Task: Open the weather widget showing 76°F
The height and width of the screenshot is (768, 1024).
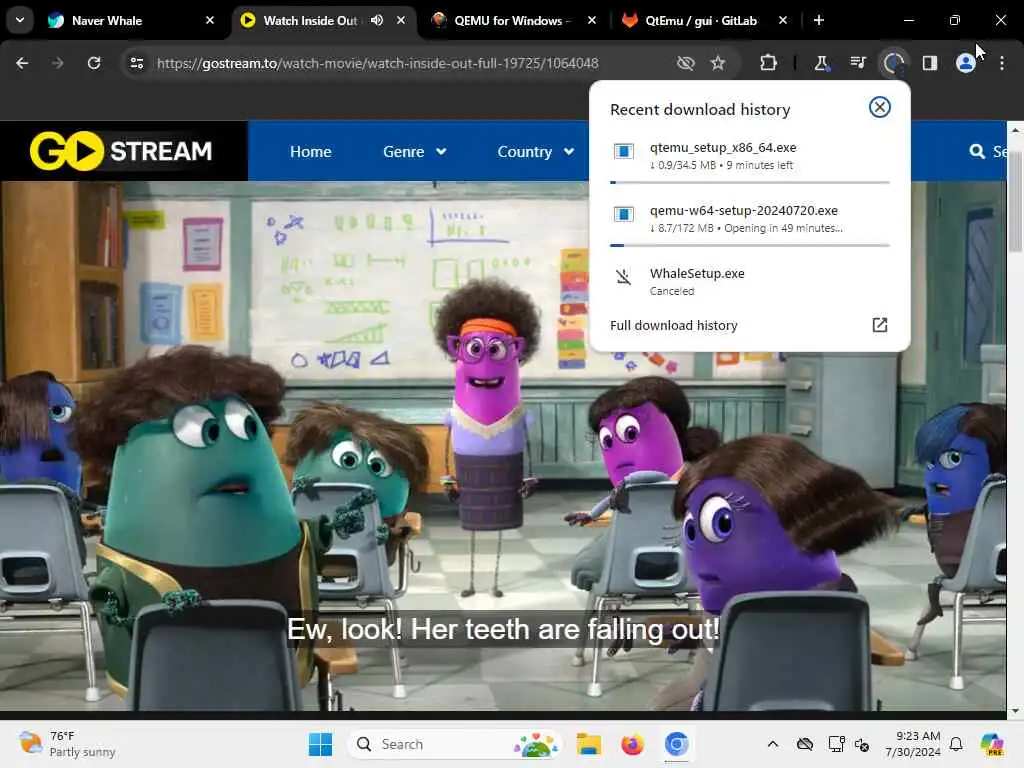Action: [68, 744]
